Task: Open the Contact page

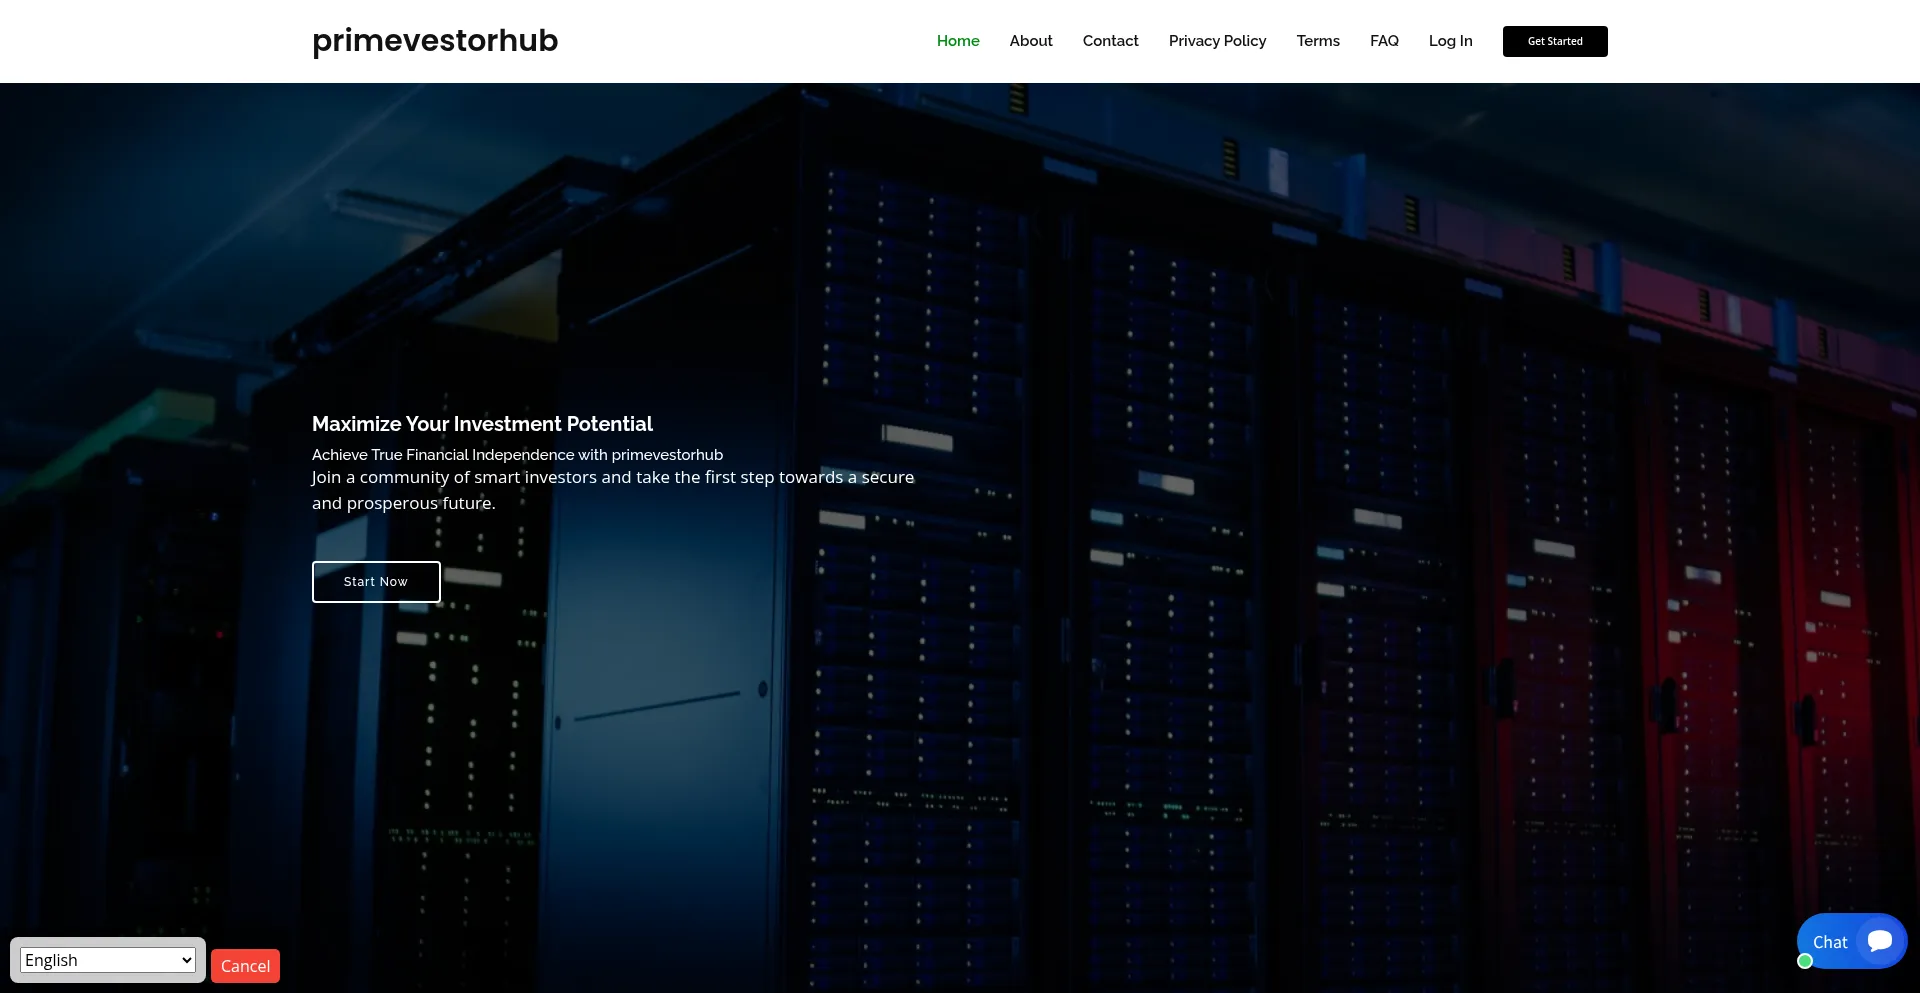Action: (1110, 41)
